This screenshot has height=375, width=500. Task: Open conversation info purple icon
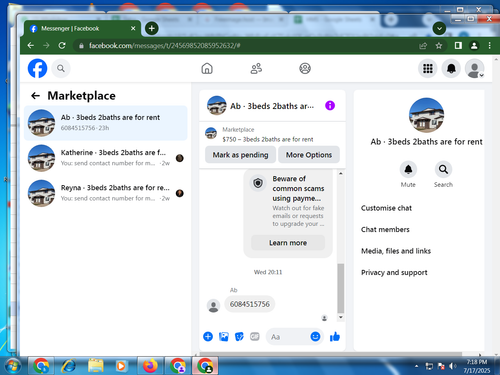pyautogui.click(x=330, y=106)
